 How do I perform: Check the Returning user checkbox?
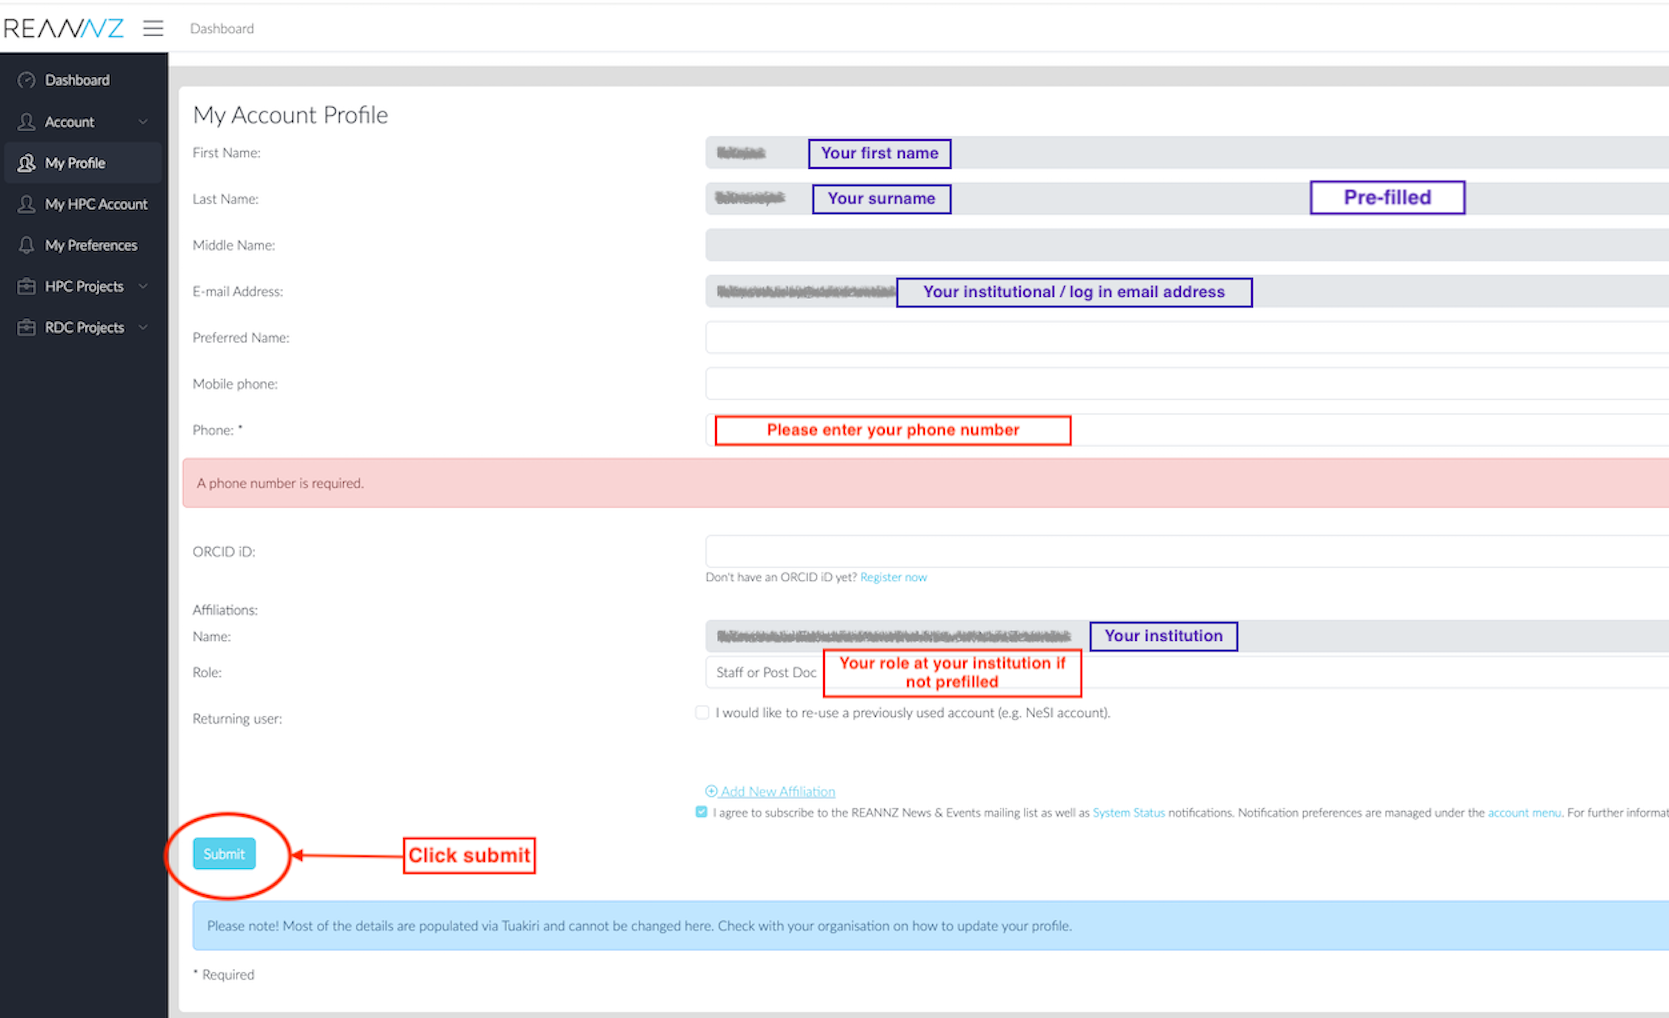tap(702, 712)
